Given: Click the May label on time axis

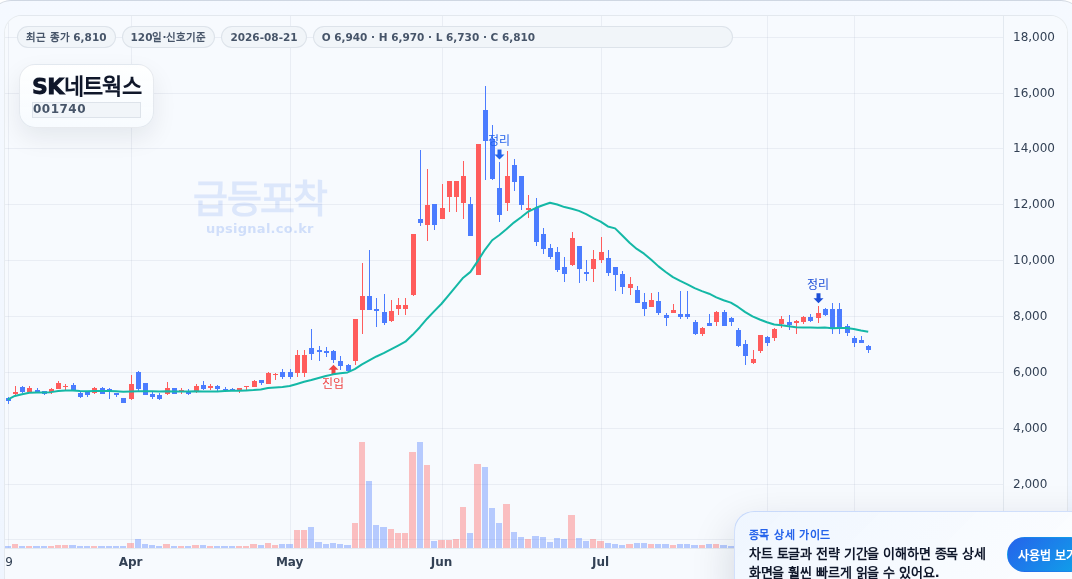Looking at the screenshot, I should pos(290,563).
